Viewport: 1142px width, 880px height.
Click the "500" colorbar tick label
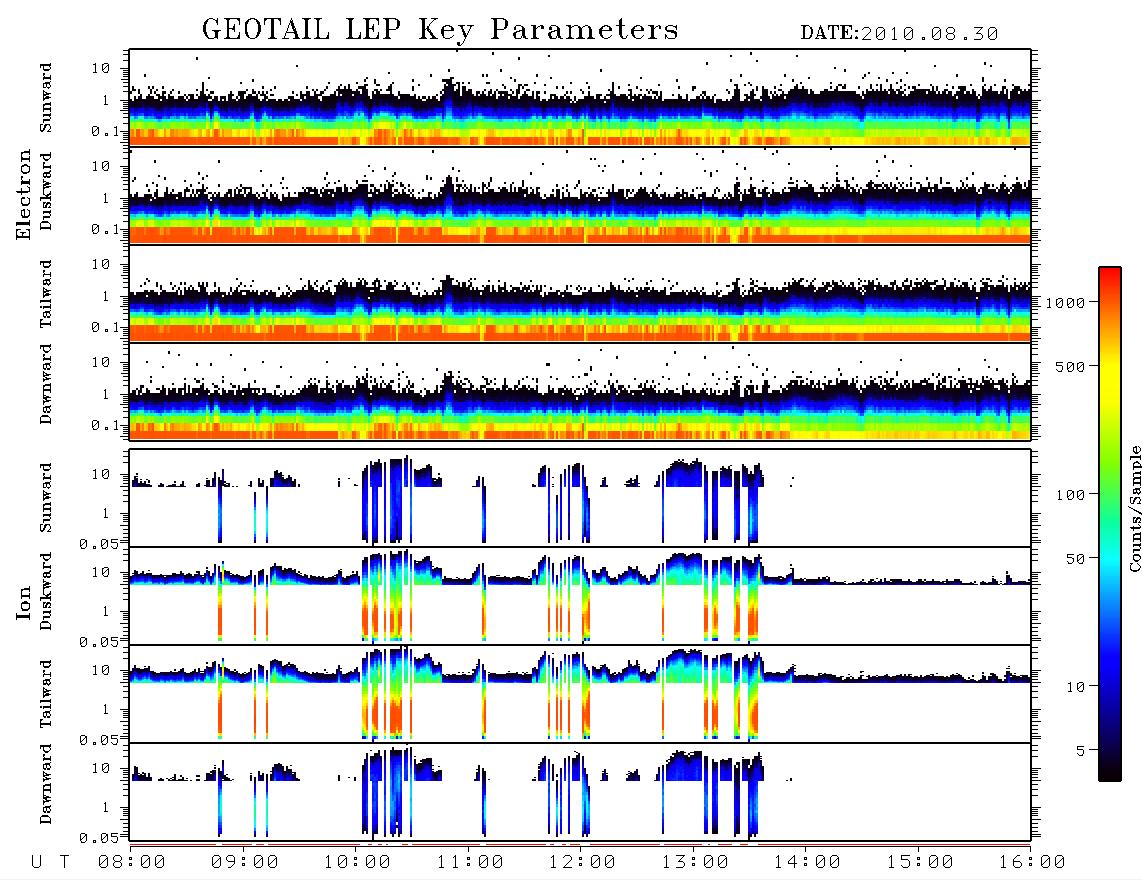(1070, 366)
